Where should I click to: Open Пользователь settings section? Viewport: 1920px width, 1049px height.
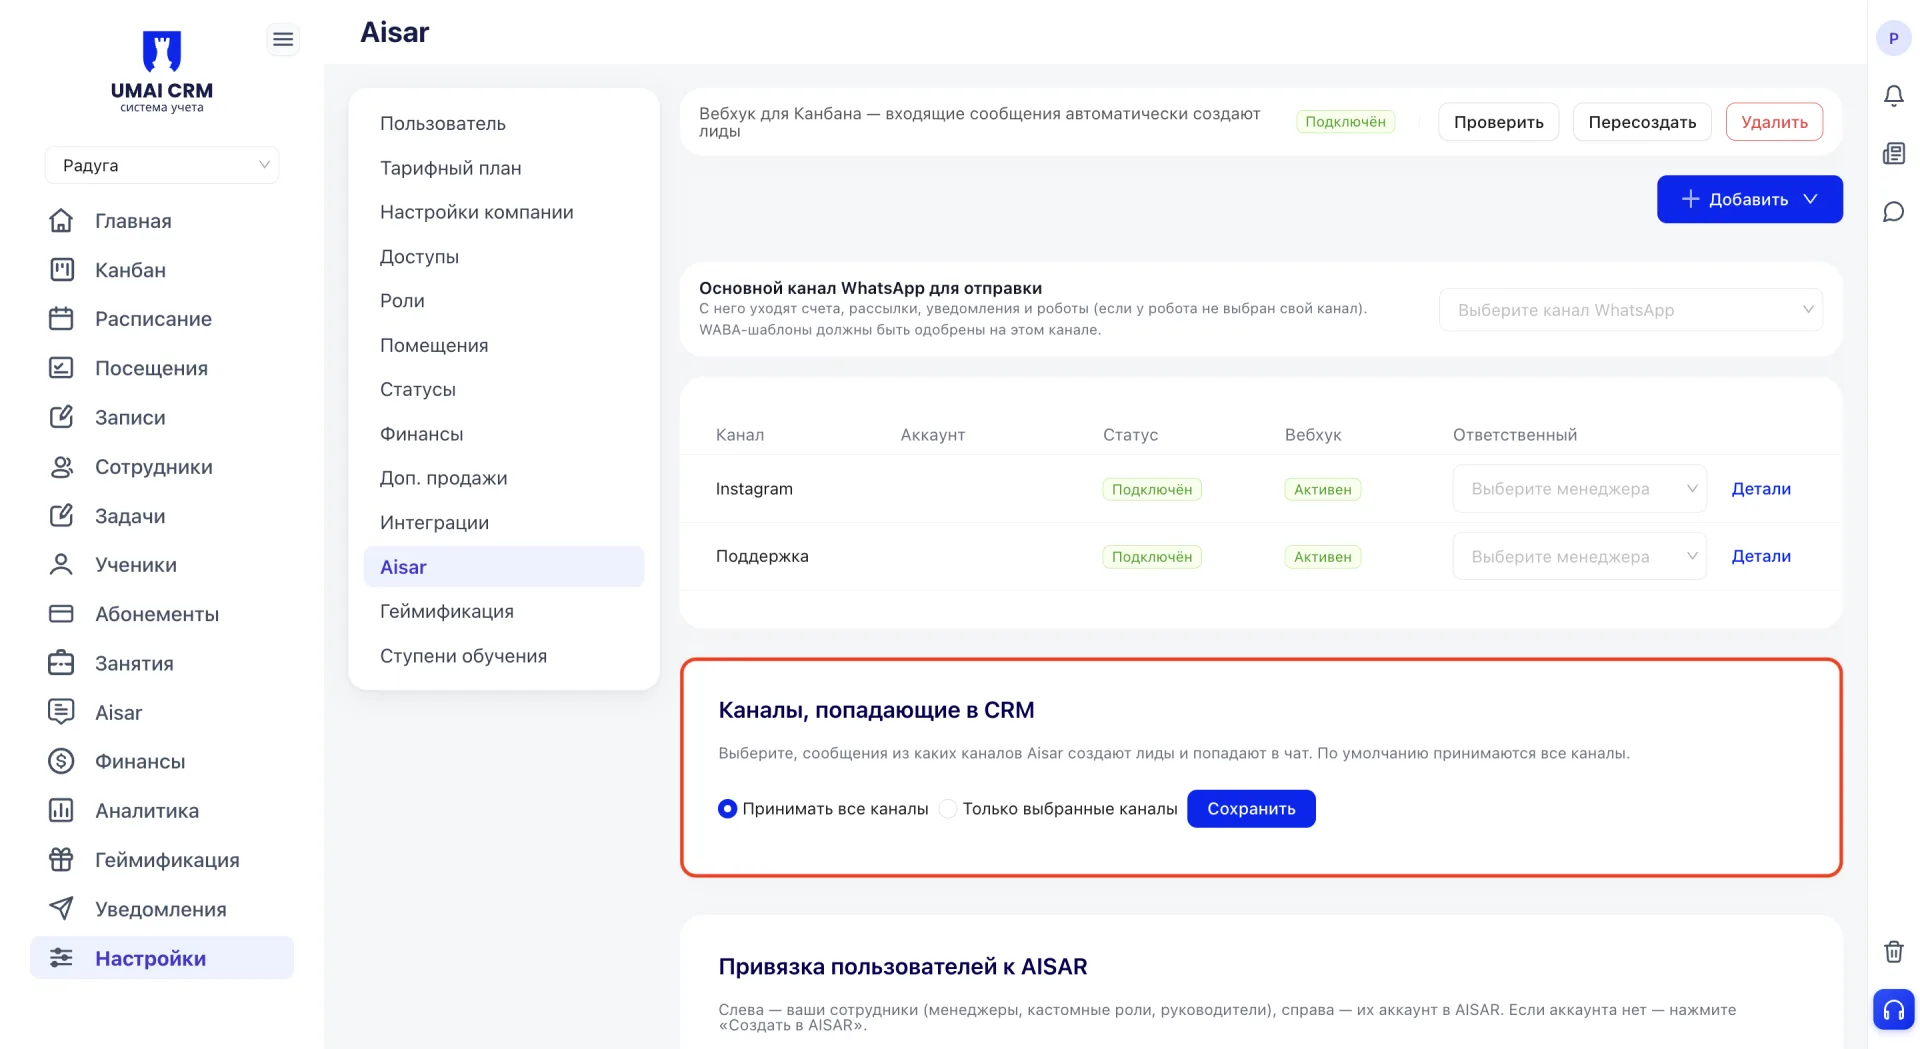[504, 123]
